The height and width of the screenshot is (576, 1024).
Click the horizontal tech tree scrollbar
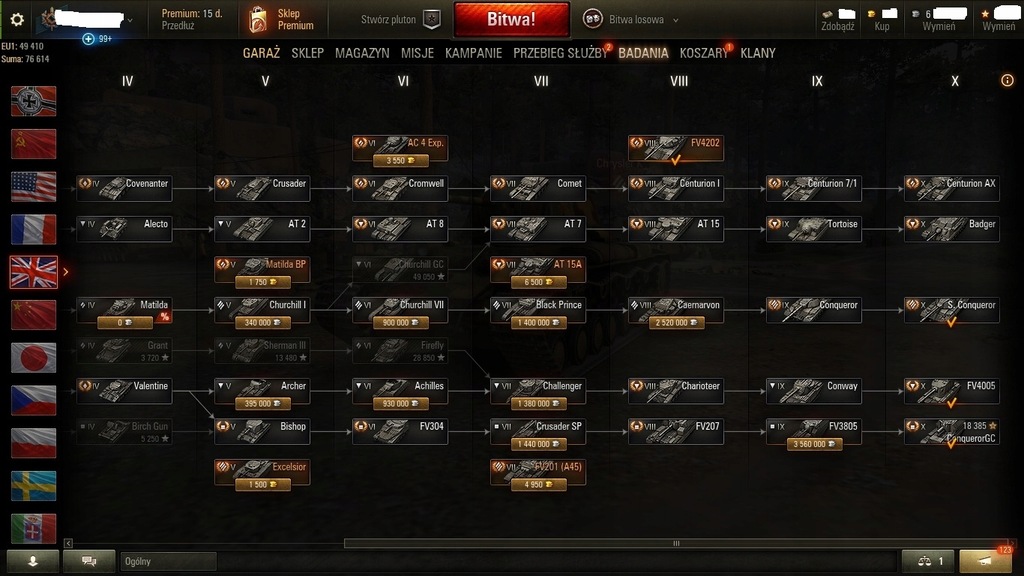click(x=677, y=543)
